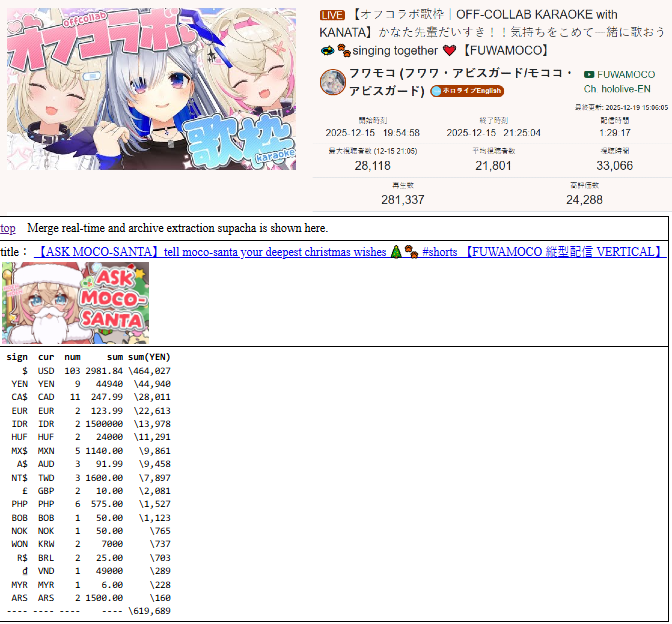The height and width of the screenshot is (624, 672).
Task: Click the ARS yen value \160
Action: coord(160,597)
